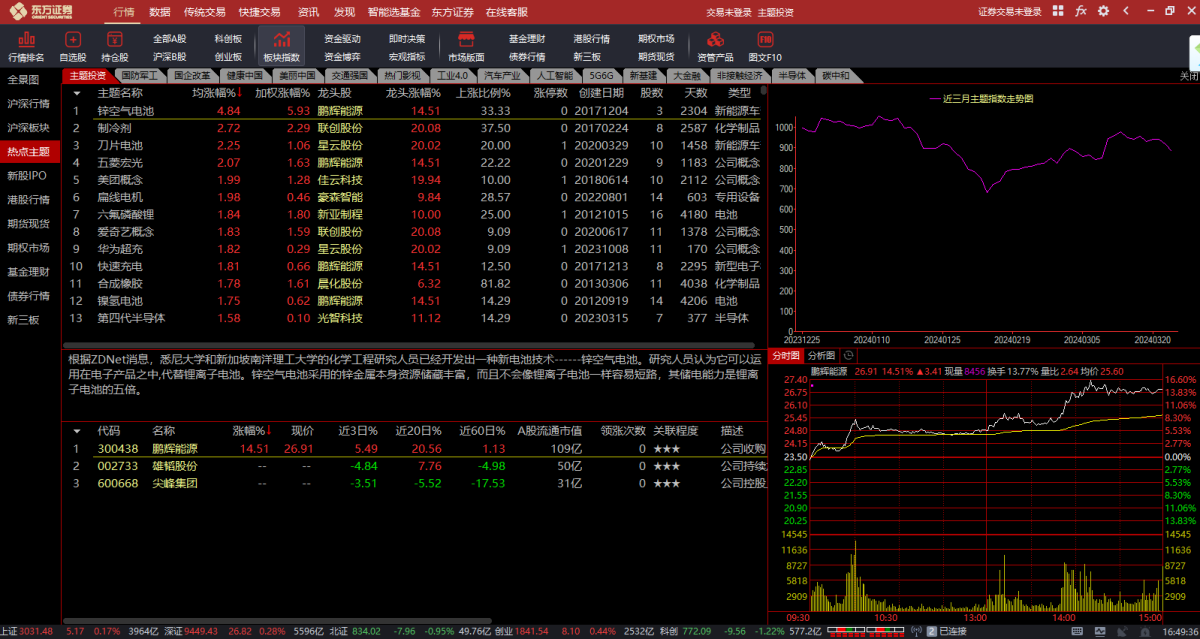1200x639 pixels.
Task: Click the sort arrow above stock row numbers
Action: pos(76,430)
